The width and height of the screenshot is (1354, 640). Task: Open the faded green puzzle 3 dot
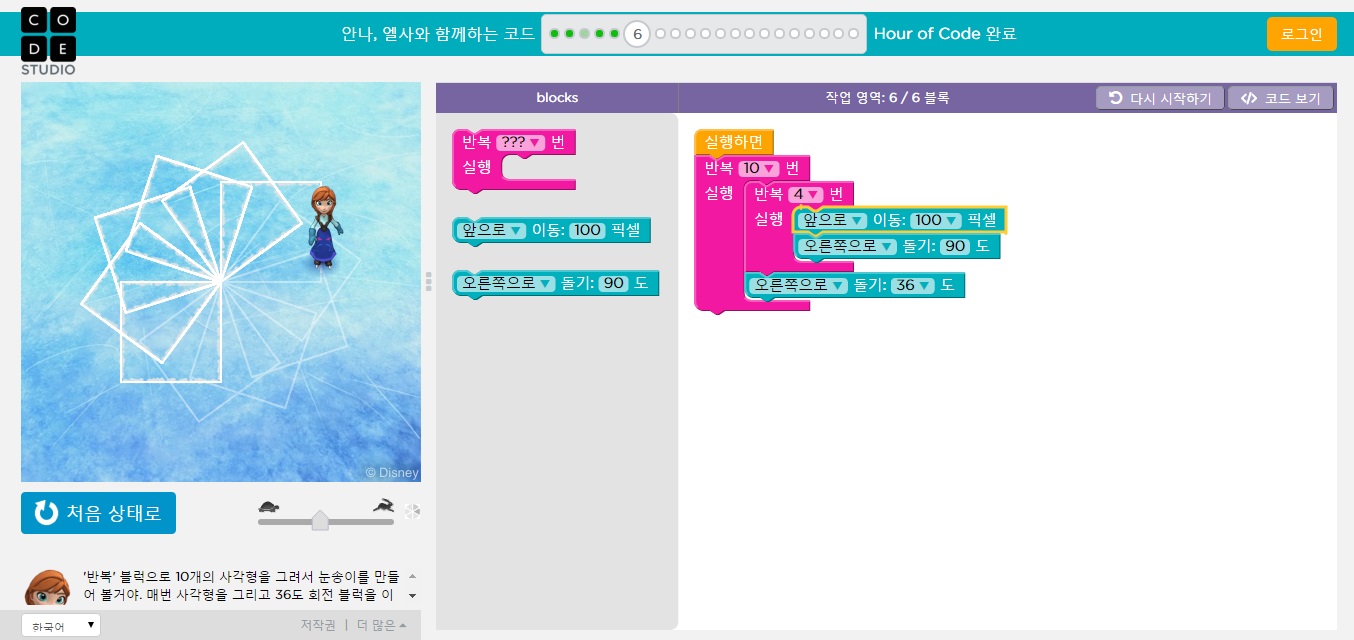[x=585, y=34]
